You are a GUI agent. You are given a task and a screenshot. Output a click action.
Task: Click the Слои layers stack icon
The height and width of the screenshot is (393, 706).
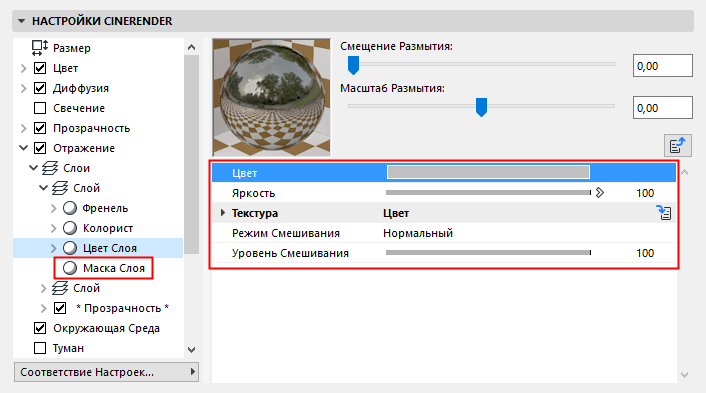pos(50,168)
